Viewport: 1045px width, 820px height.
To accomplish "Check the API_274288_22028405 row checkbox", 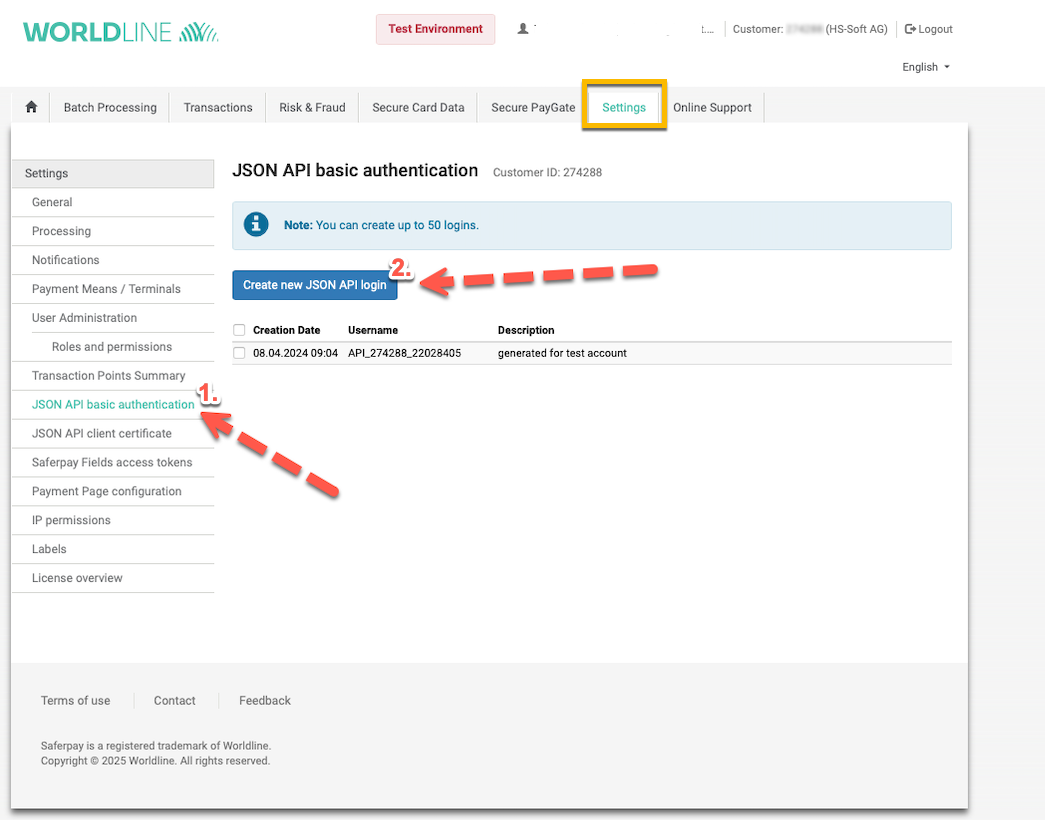I will pyautogui.click(x=239, y=353).
